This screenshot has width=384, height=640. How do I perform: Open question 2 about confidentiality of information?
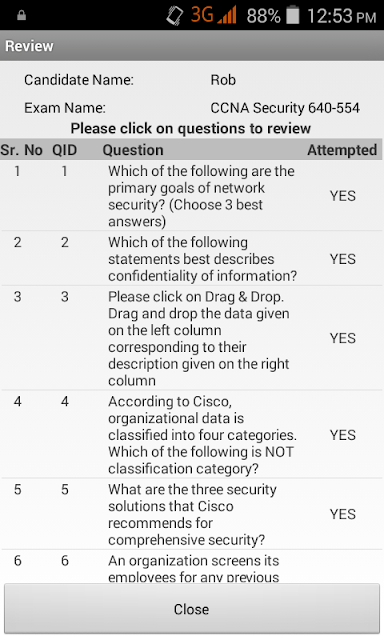pos(192,259)
